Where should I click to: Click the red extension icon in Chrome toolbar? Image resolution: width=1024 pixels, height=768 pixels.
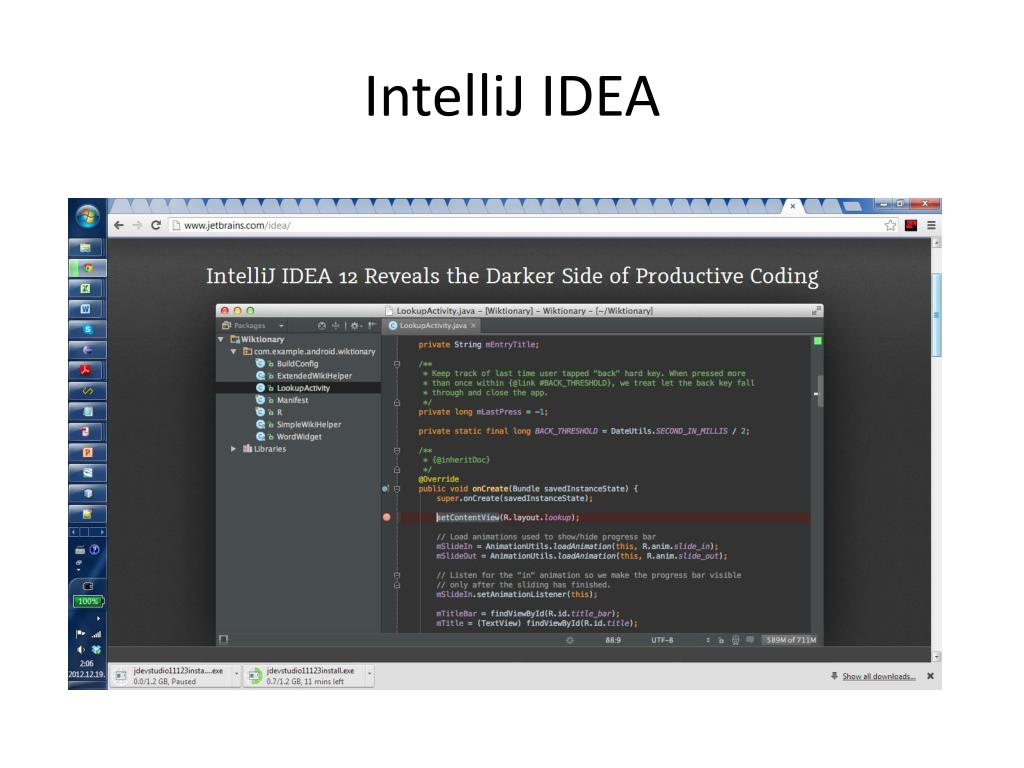(911, 225)
